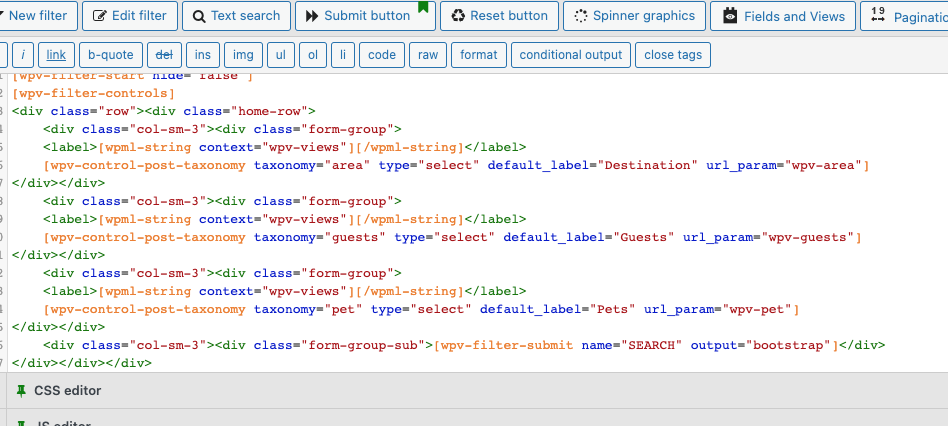Click "guests" taxonomy value in code
The height and width of the screenshot is (426, 948).
pyautogui.click(x=355, y=237)
